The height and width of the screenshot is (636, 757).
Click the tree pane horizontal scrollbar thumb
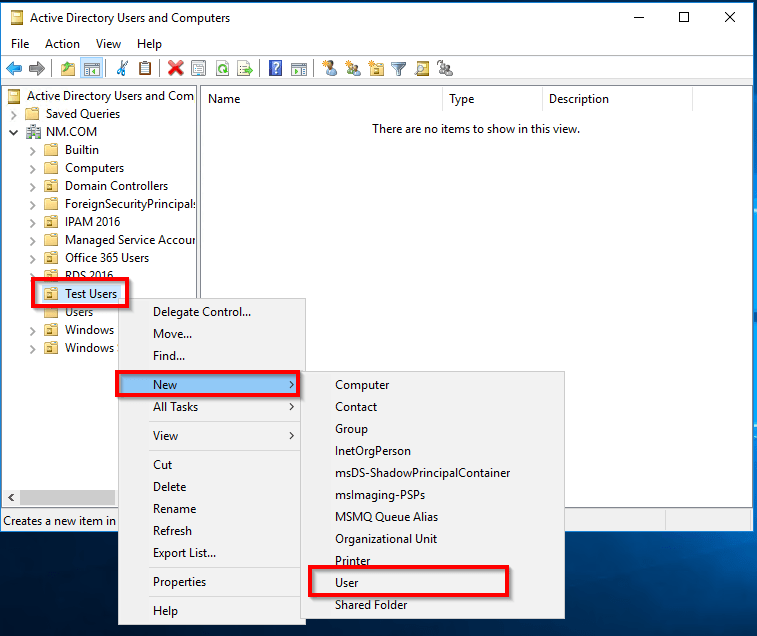[x=68, y=497]
